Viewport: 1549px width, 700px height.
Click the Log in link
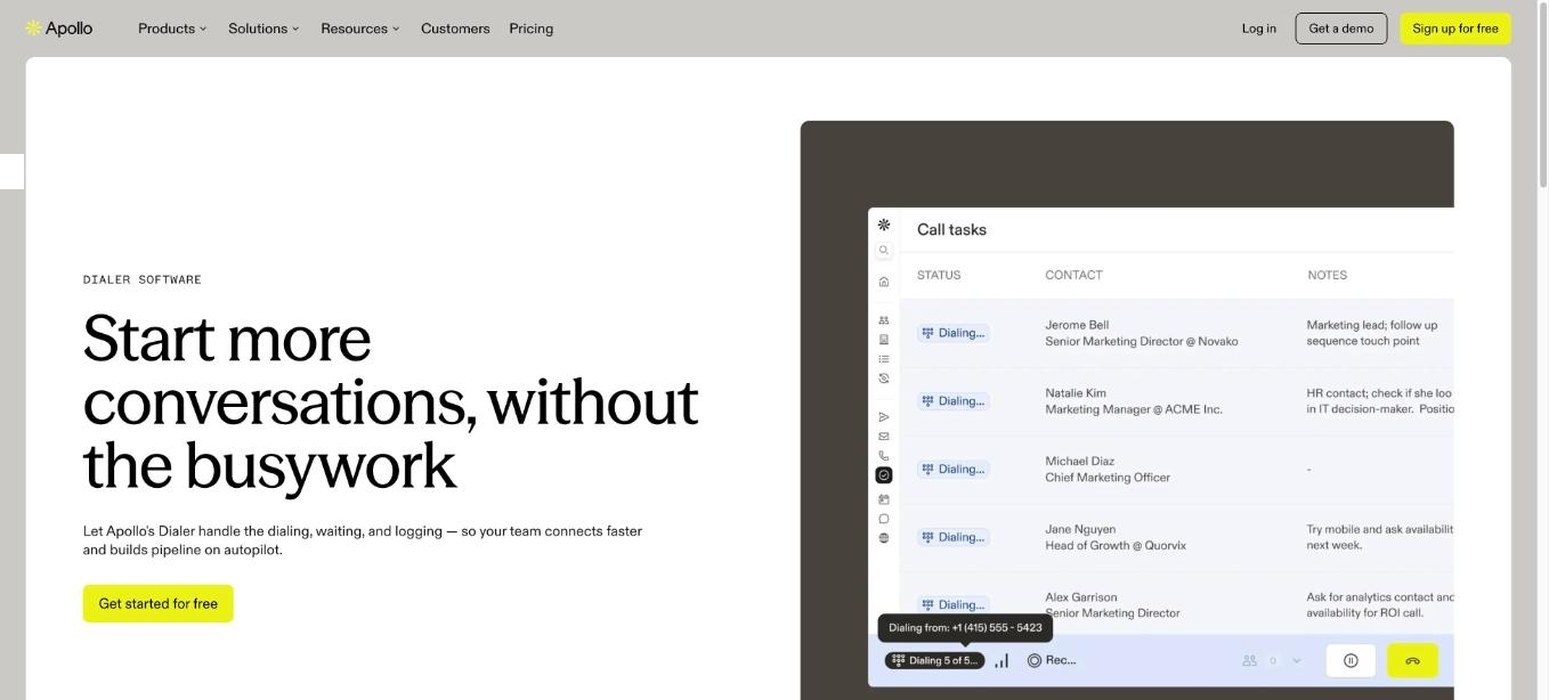[x=1259, y=29]
